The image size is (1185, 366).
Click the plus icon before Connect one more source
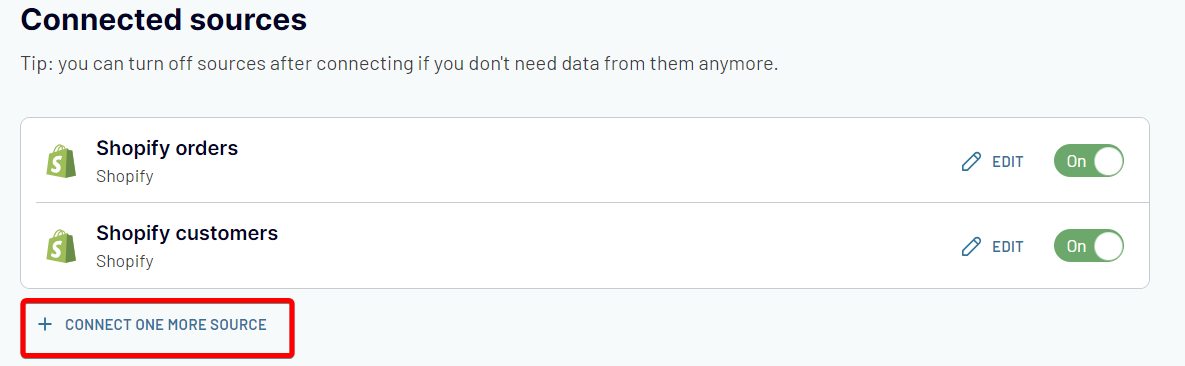pos(45,324)
